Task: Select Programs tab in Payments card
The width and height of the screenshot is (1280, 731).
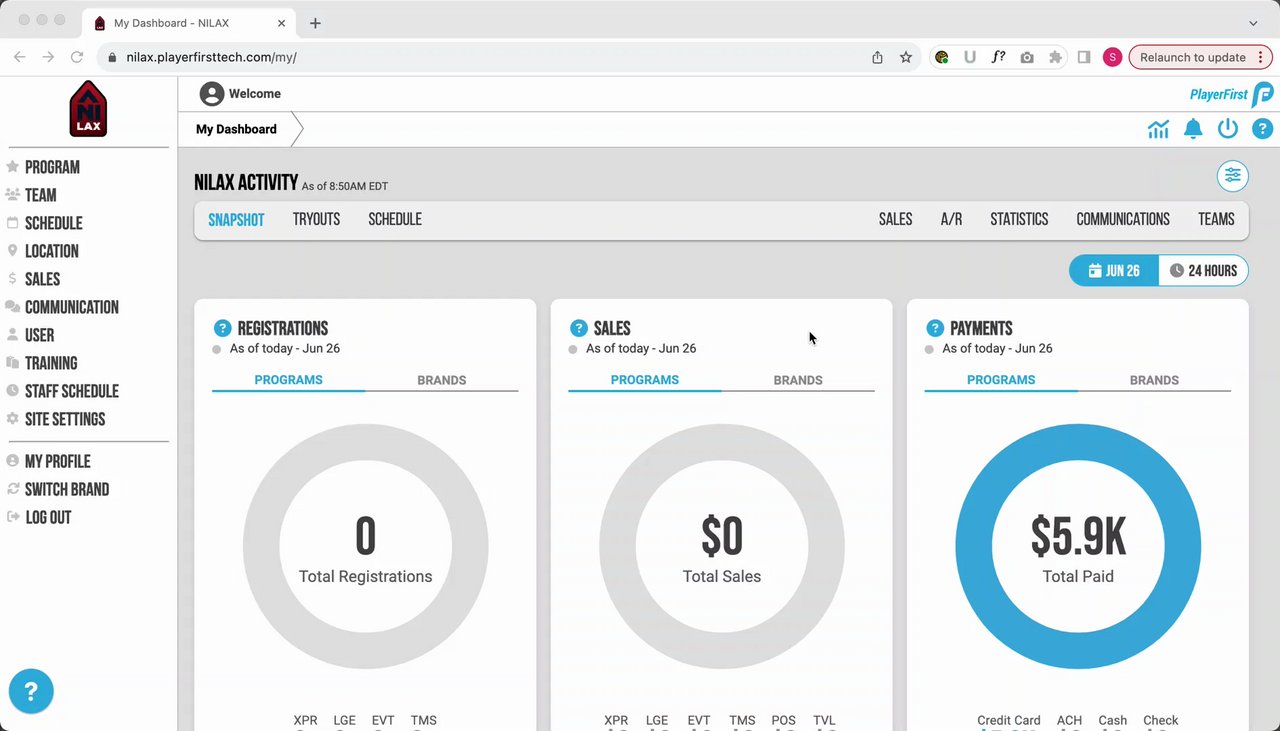Action: pyautogui.click(x=1001, y=380)
